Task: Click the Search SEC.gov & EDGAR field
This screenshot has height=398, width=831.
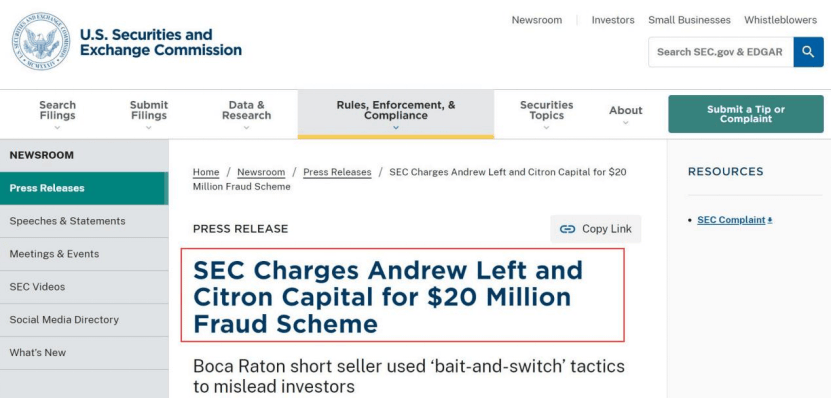Action: (x=720, y=52)
